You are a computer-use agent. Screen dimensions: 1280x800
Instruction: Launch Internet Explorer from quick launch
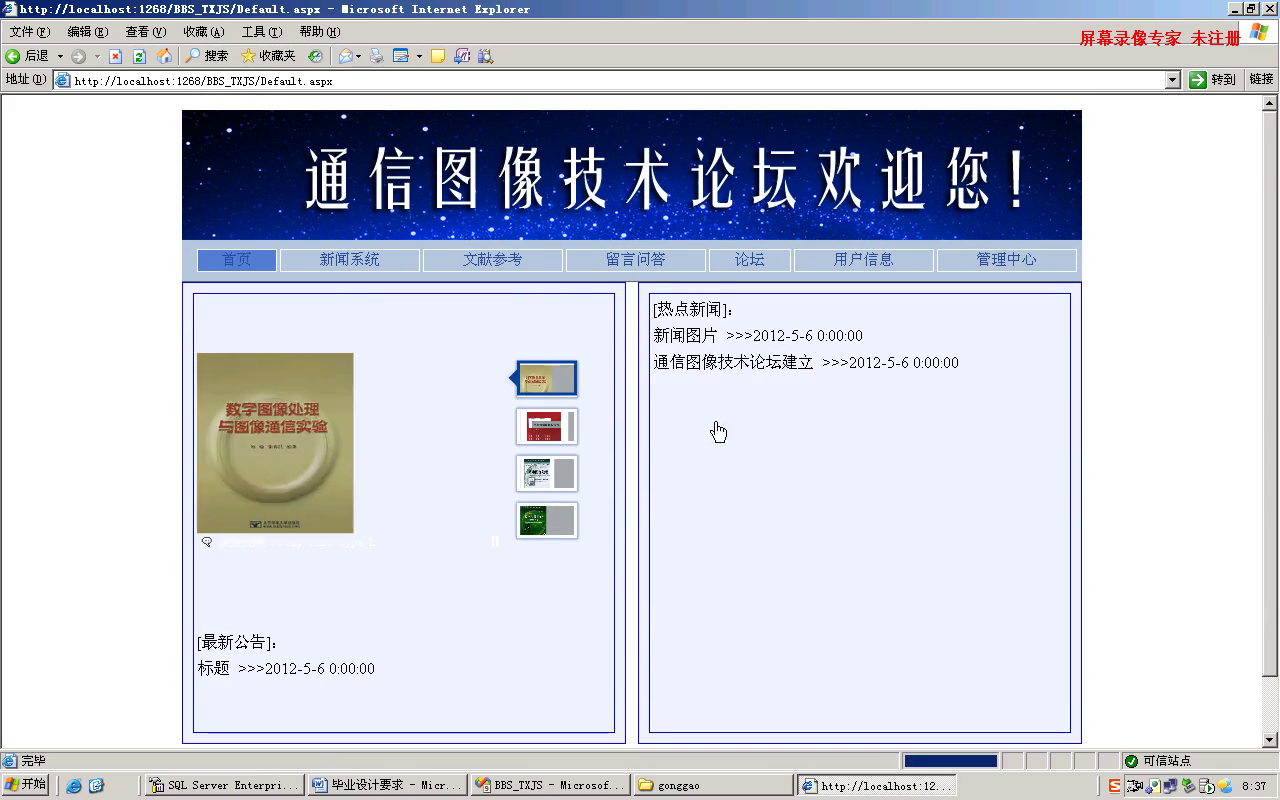click(74, 786)
